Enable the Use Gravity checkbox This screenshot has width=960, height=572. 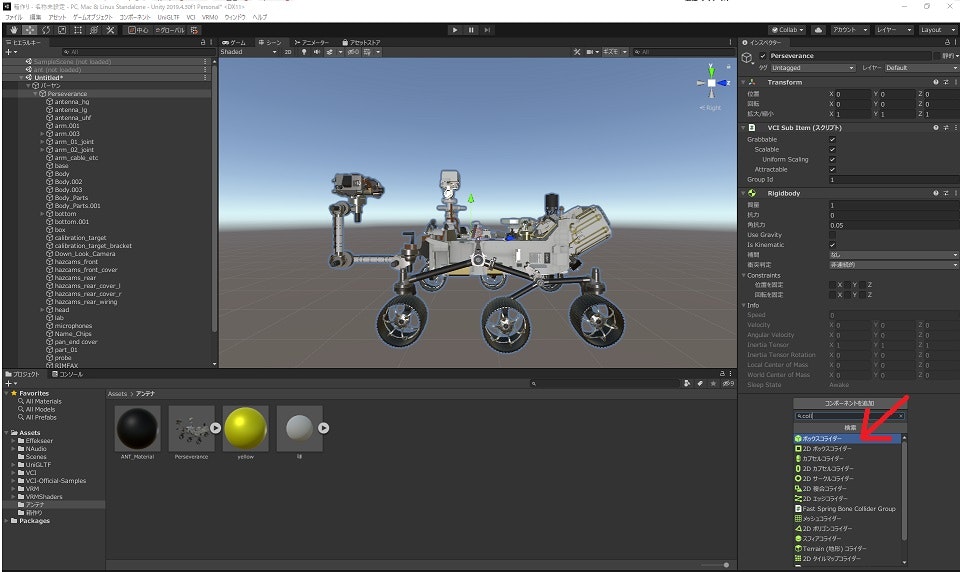(x=832, y=235)
